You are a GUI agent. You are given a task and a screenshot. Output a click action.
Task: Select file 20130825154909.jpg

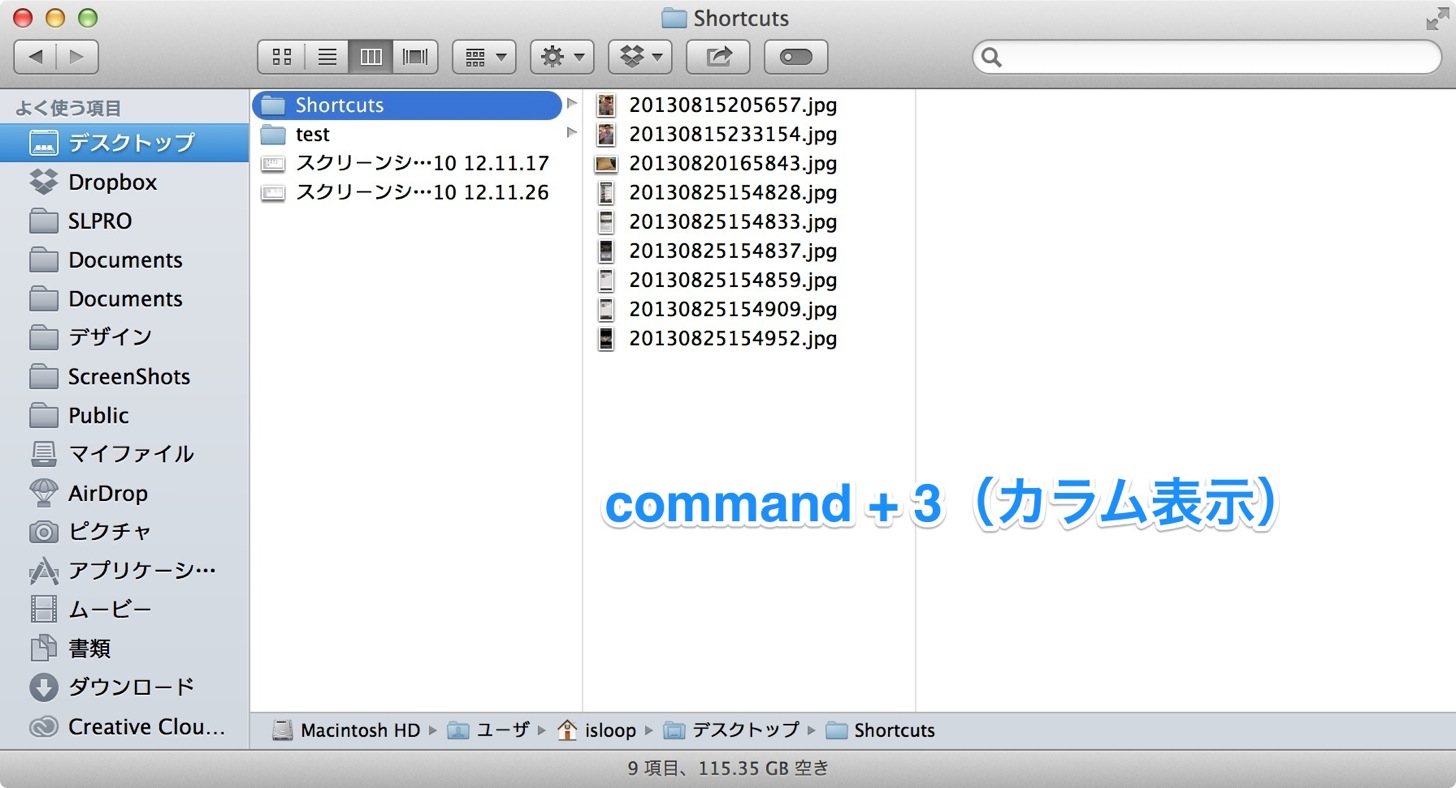tap(717, 309)
